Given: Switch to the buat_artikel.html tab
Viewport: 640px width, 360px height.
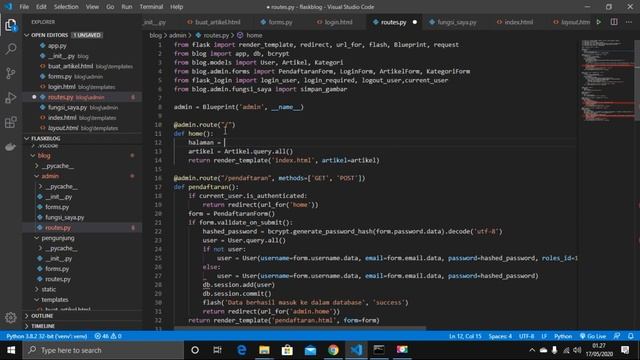Looking at the screenshot, I should 214,22.
